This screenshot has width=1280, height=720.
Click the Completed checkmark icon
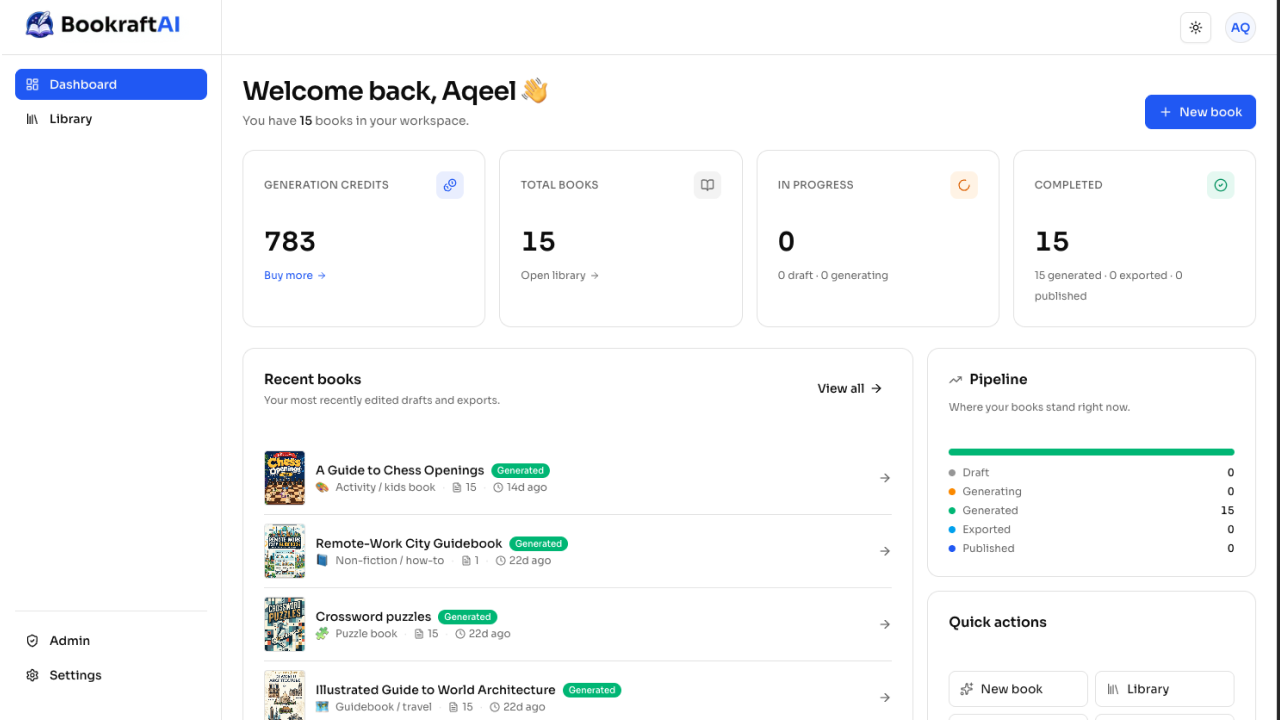[1220, 185]
